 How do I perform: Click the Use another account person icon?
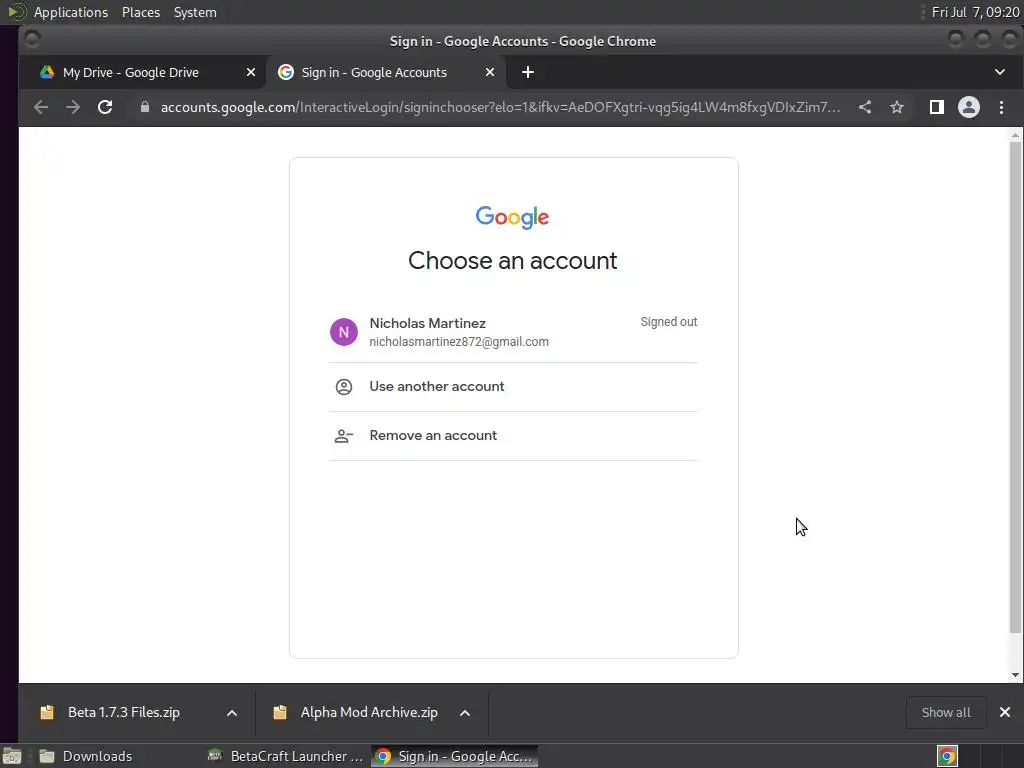tap(344, 387)
